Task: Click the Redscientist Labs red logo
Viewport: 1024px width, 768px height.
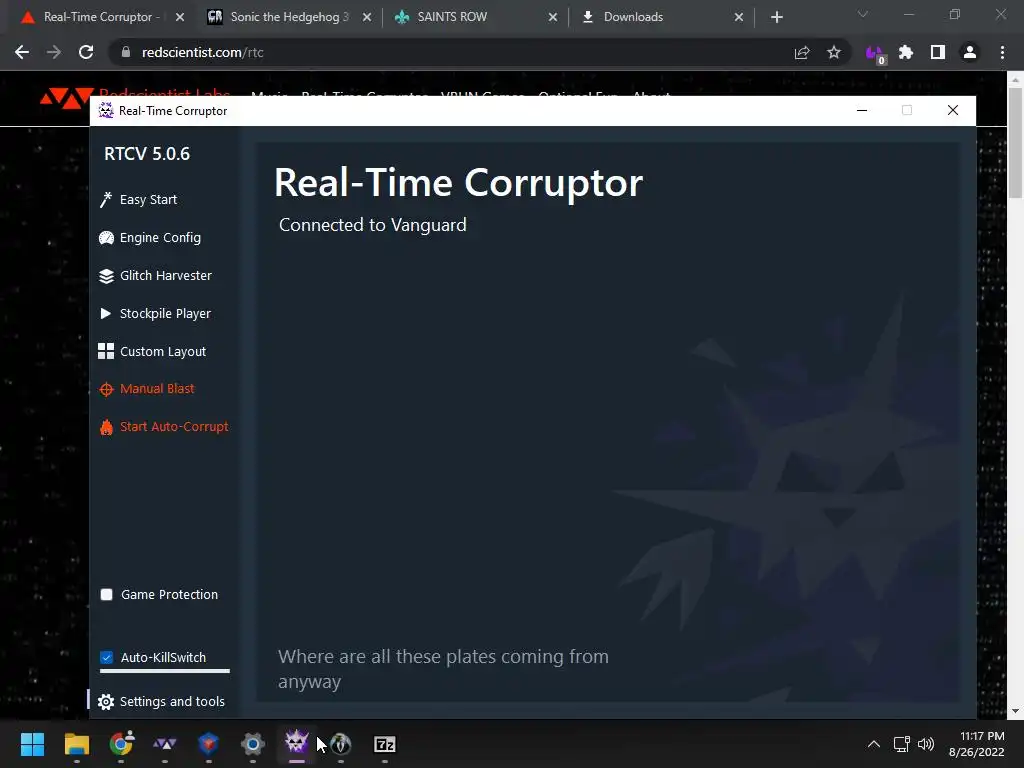Action: [67, 98]
